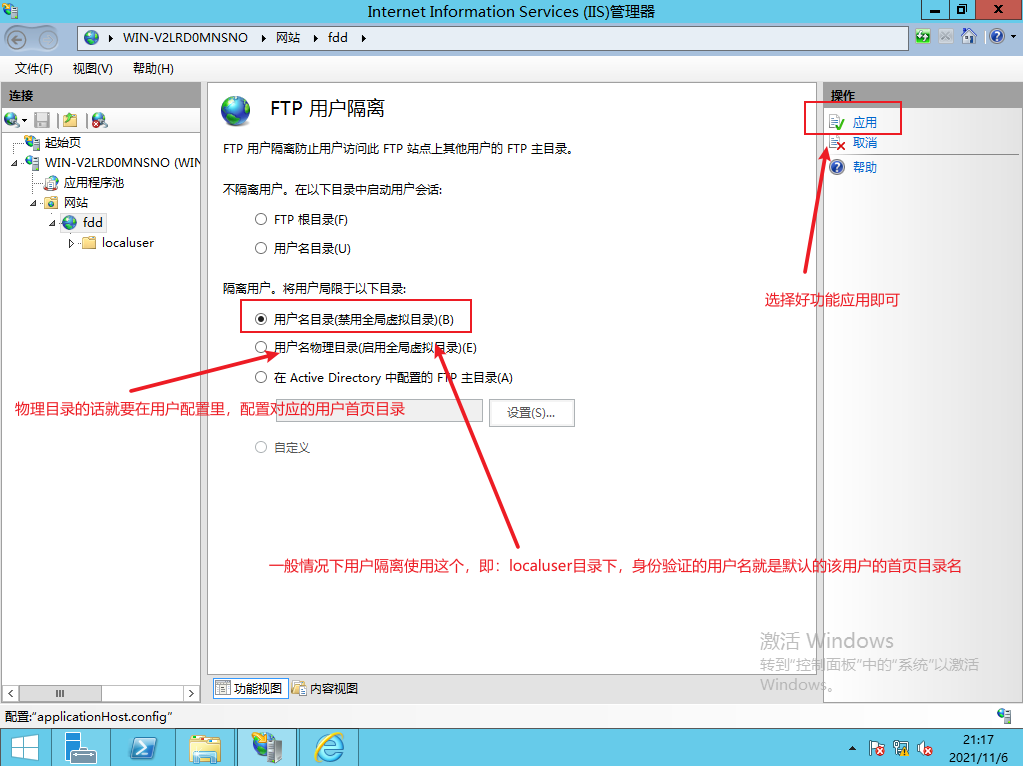Click the muted volume tray icon
1023x766 pixels.
(x=924, y=748)
